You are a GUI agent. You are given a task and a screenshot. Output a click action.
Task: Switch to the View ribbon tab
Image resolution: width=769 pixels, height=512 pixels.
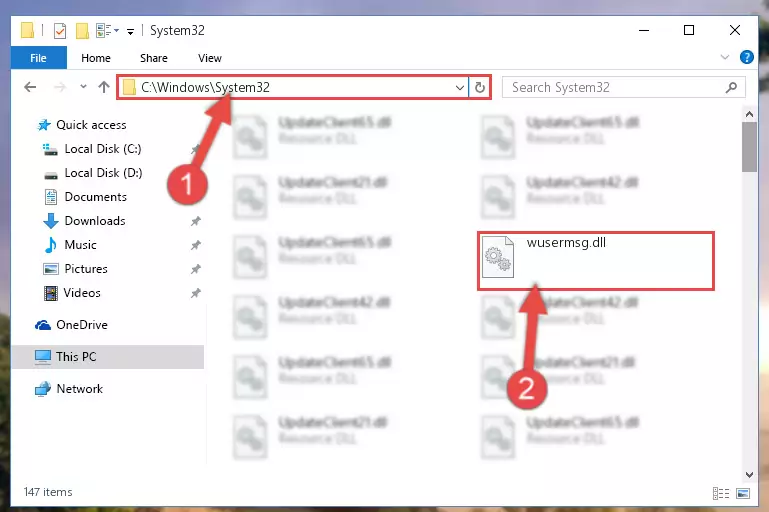pos(209,58)
